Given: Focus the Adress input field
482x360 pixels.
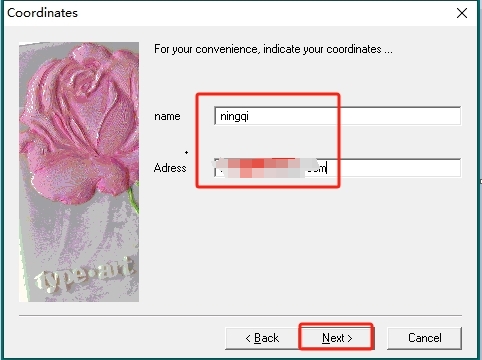Looking at the screenshot, I should (x=337, y=168).
